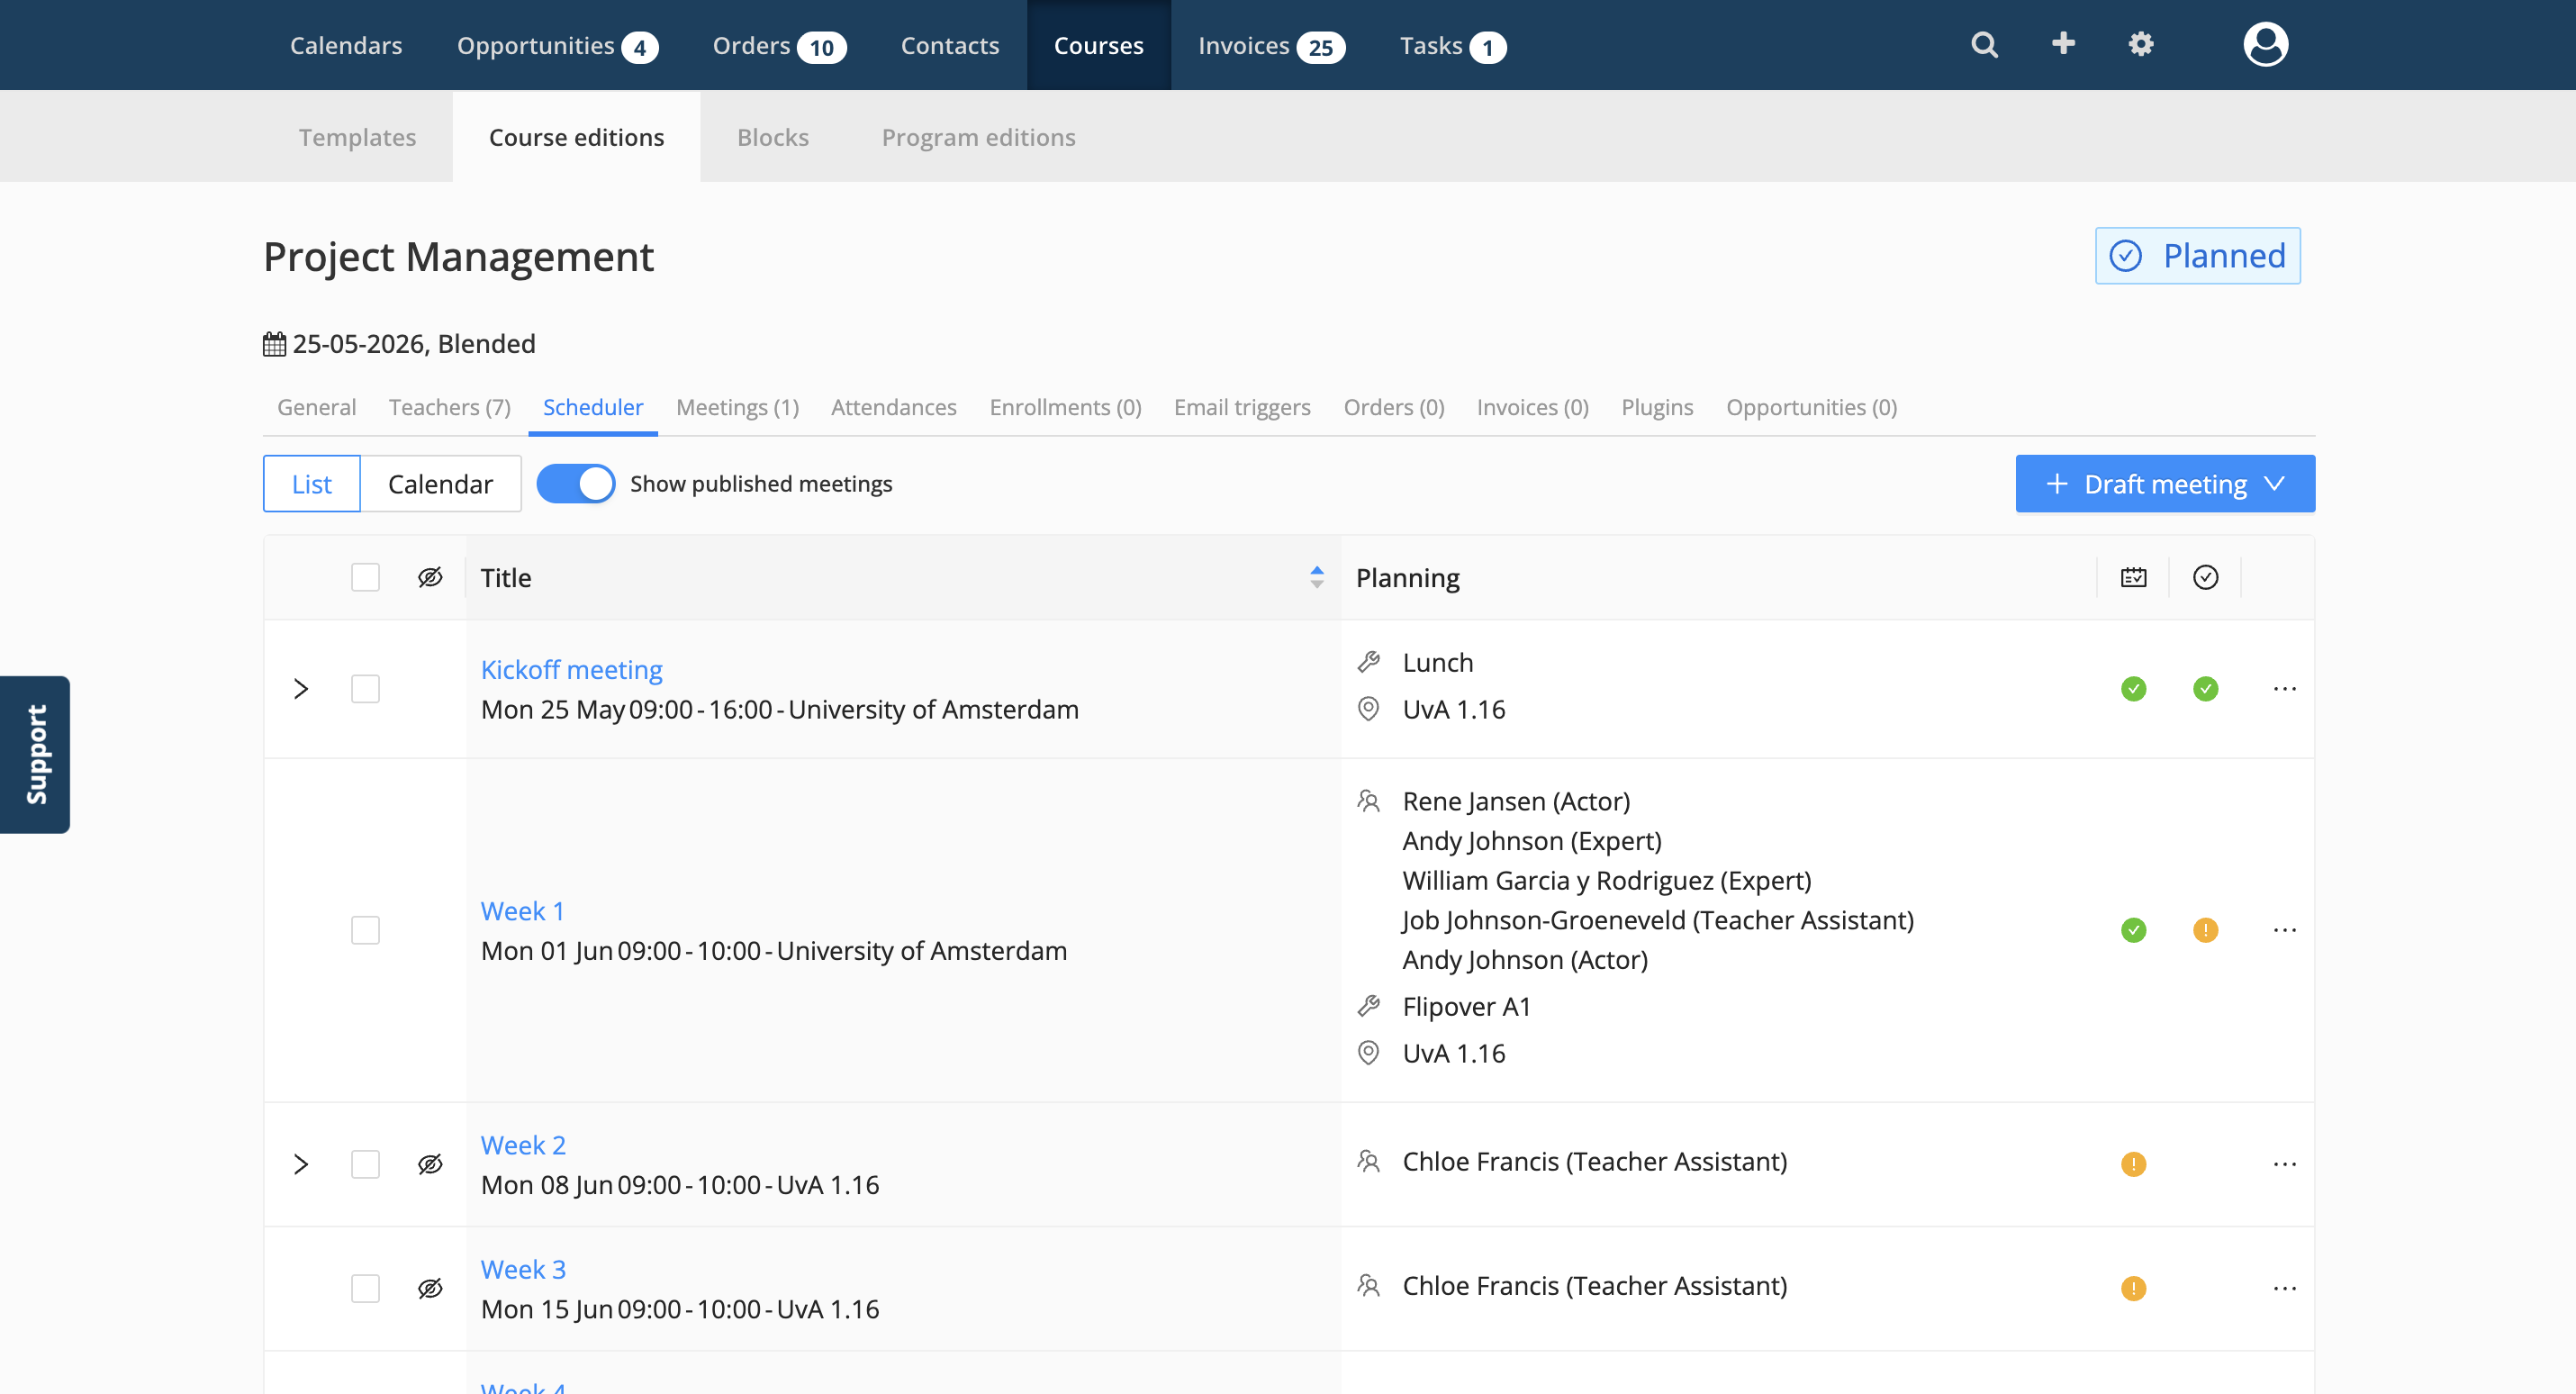Open the Week 3 link
Screen dimensions: 2576x1394
coord(523,1268)
